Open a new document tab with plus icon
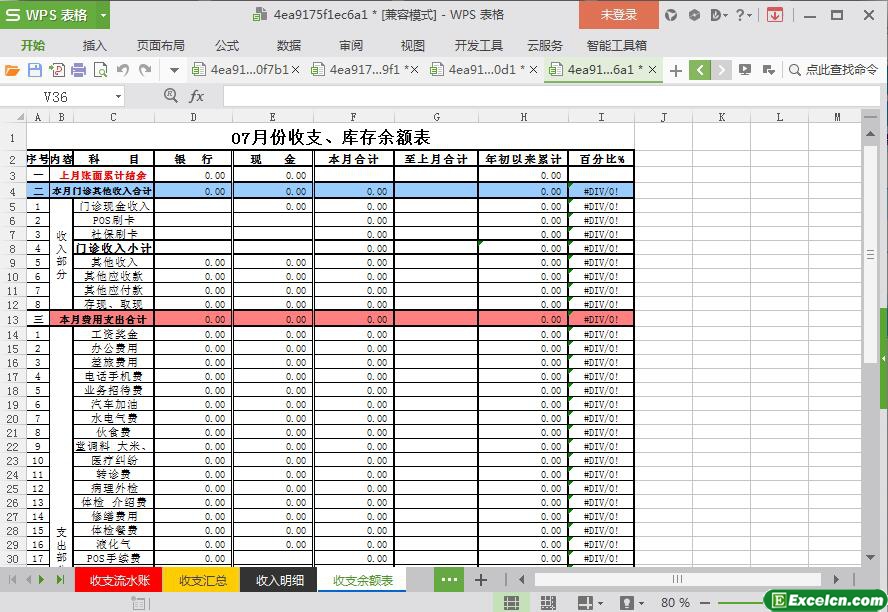This screenshot has width=888, height=612. coord(675,71)
